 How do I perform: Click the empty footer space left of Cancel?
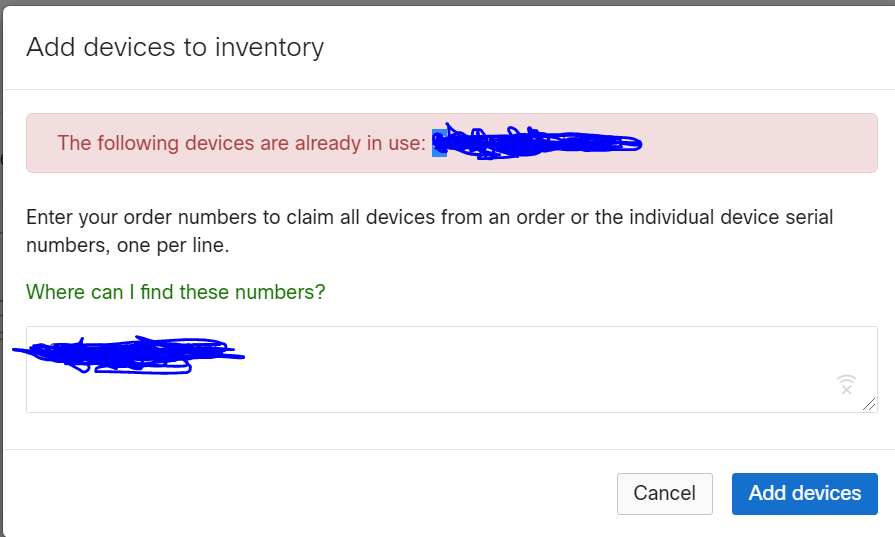coord(308,494)
